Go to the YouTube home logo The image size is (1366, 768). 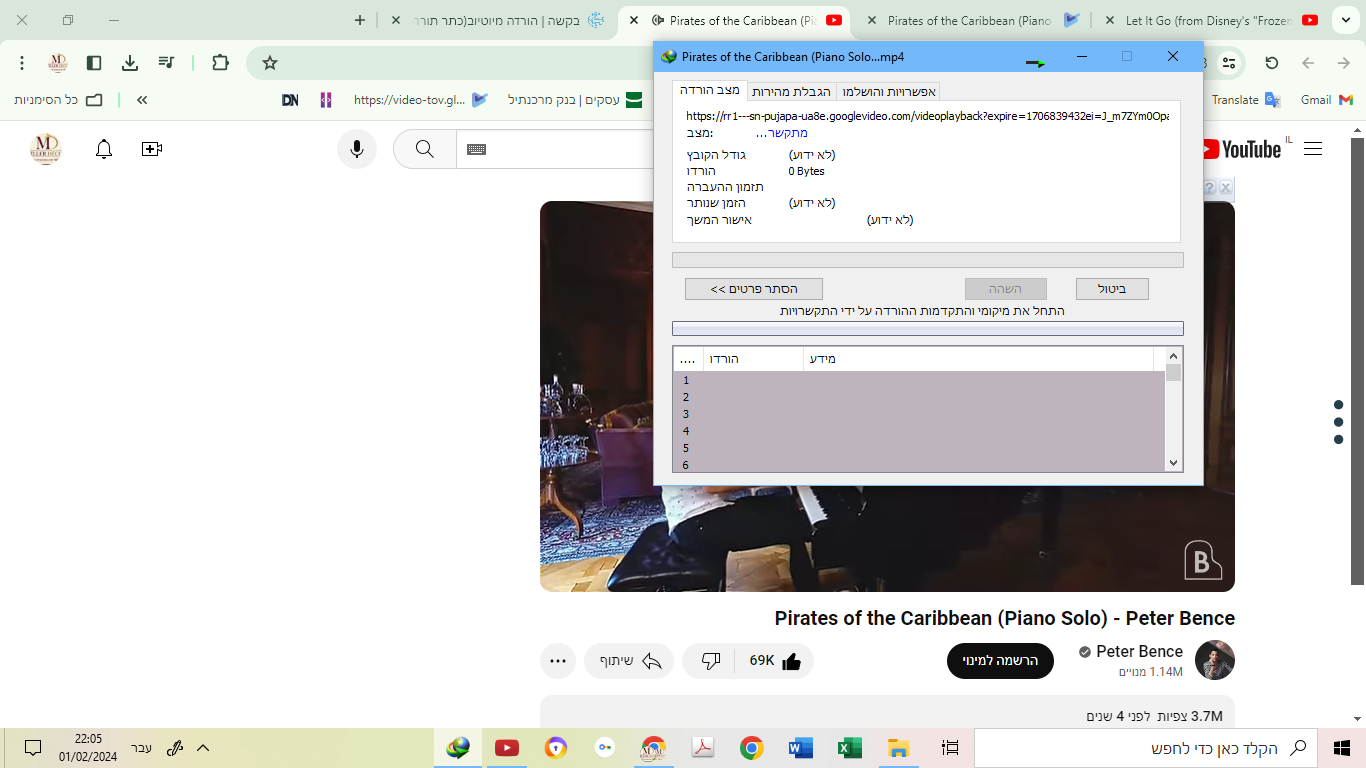pyautogui.click(x=1240, y=149)
